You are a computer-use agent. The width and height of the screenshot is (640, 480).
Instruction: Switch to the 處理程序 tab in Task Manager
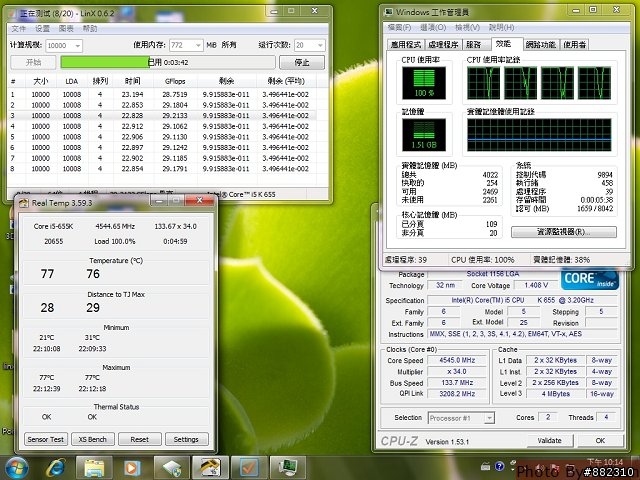443,44
